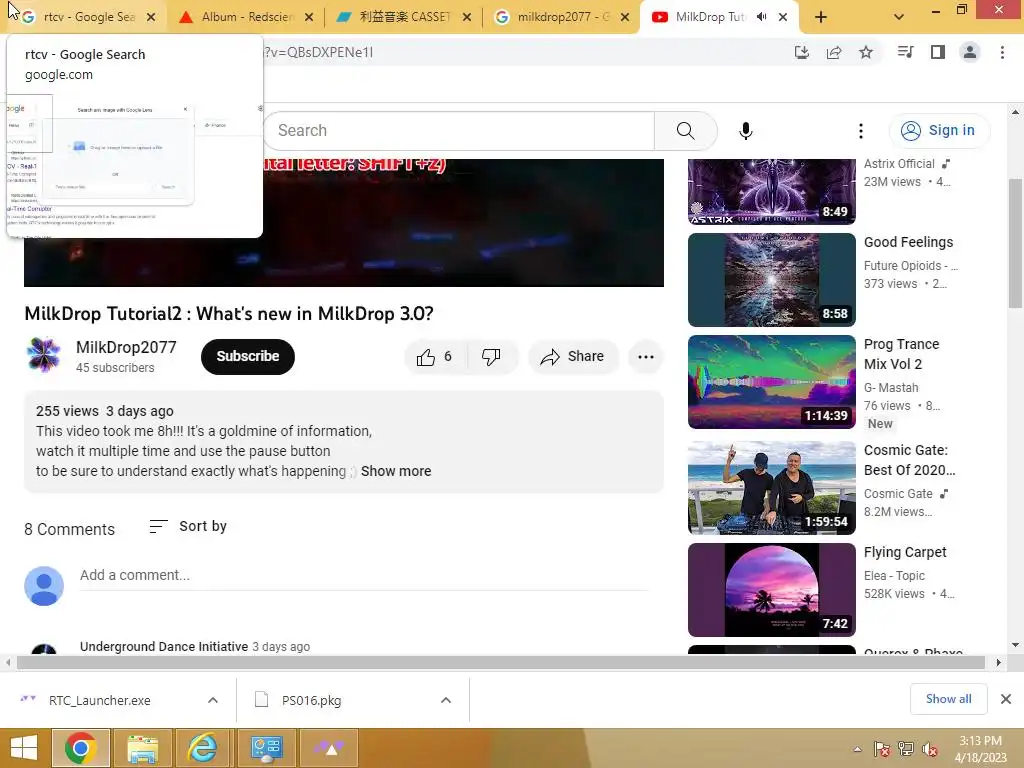
Task: Open the media controls icon in toolbar
Action: click(x=905, y=52)
